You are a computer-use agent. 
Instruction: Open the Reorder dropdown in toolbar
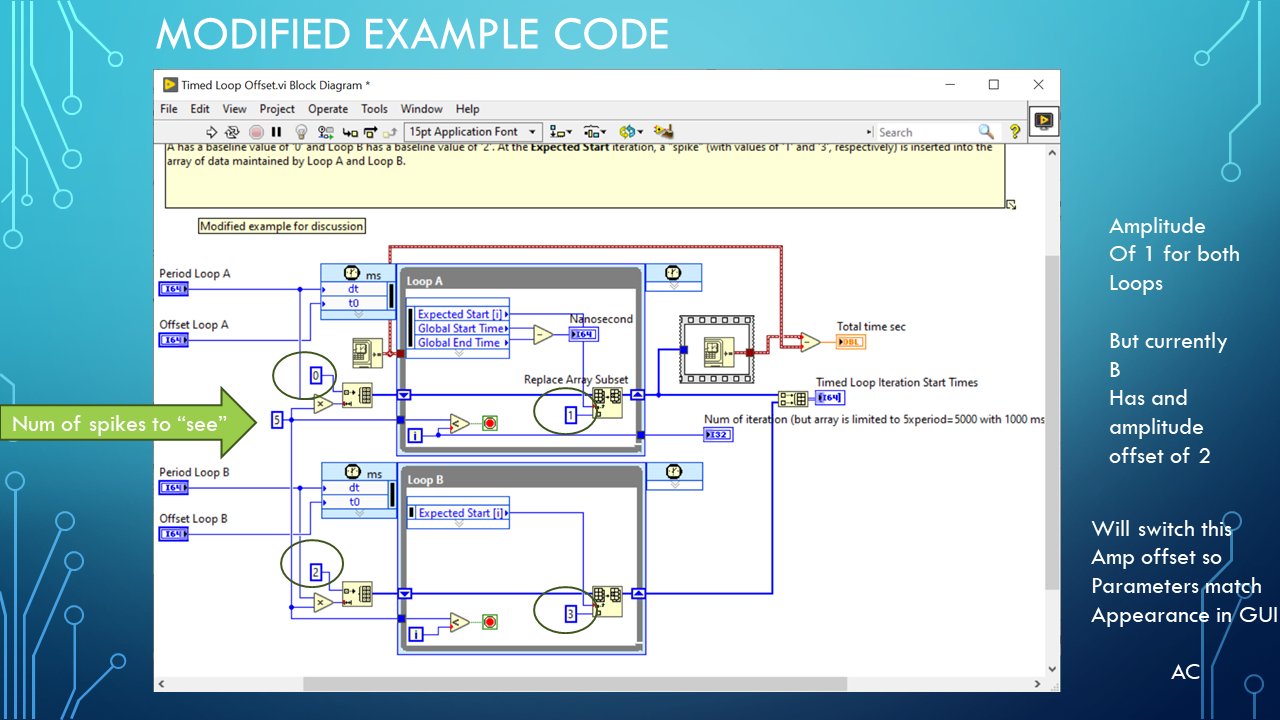click(x=630, y=132)
